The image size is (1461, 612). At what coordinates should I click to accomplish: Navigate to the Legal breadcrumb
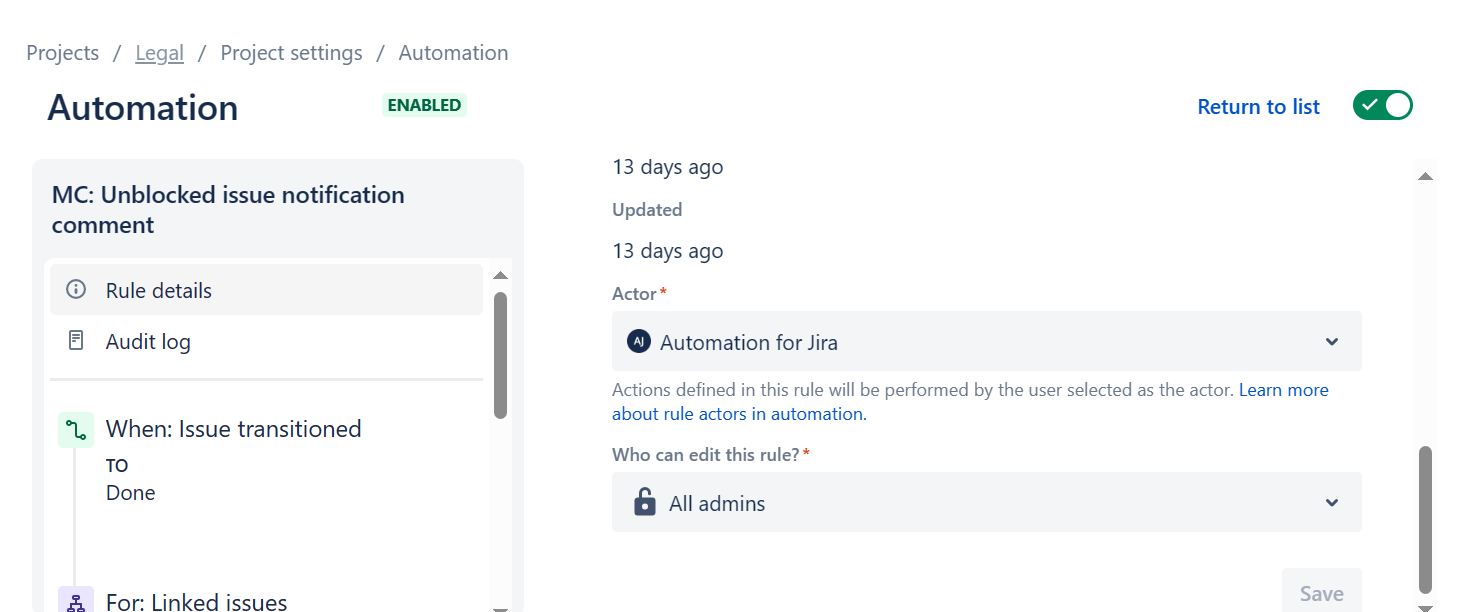point(159,52)
